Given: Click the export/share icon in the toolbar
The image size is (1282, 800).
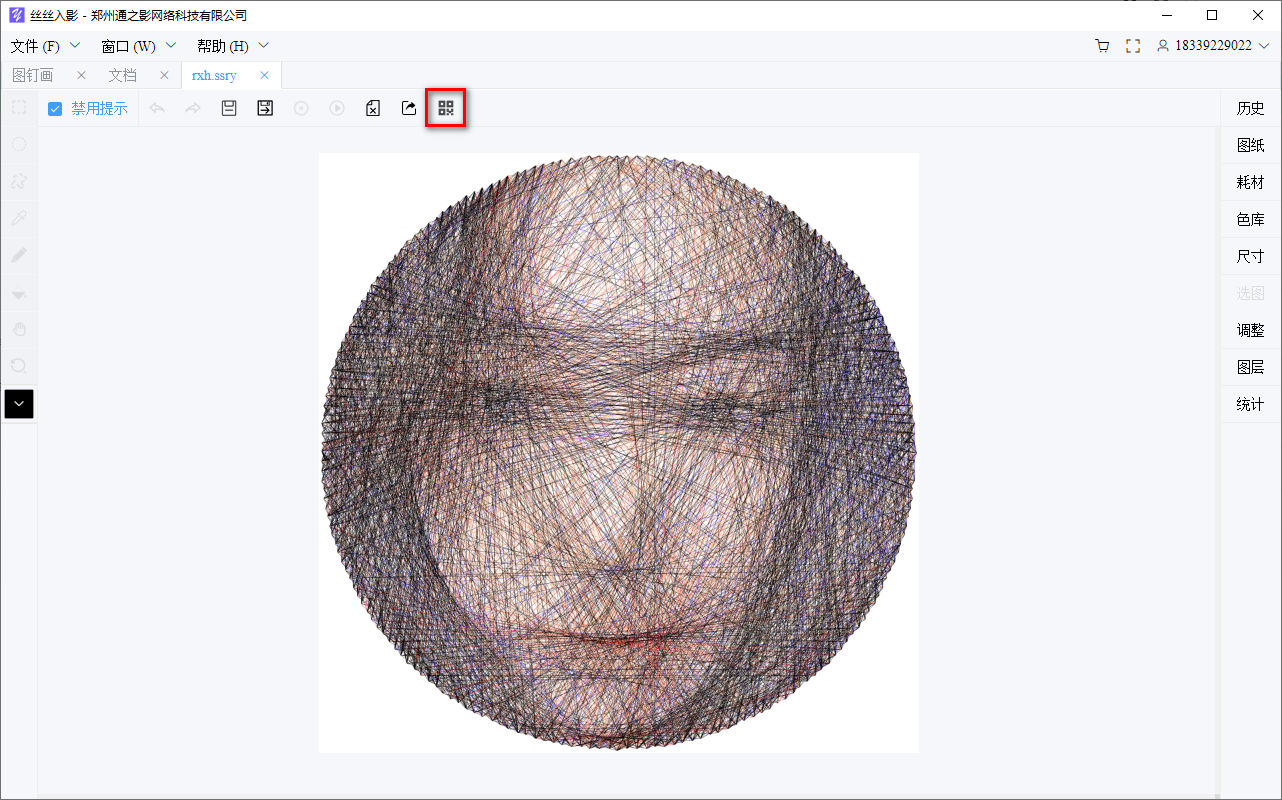Looking at the screenshot, I should click(x=408, y=108).
